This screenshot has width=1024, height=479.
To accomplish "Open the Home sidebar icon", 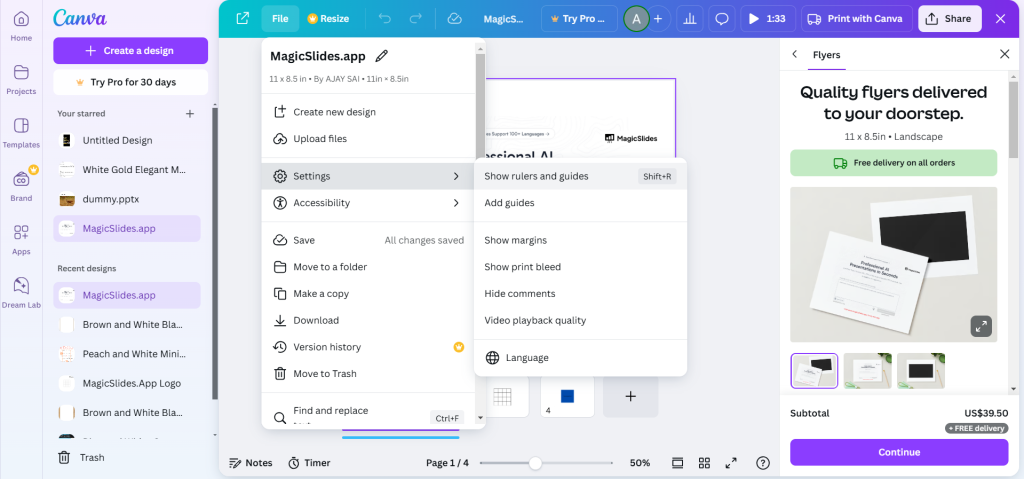I will coord(21,26).
